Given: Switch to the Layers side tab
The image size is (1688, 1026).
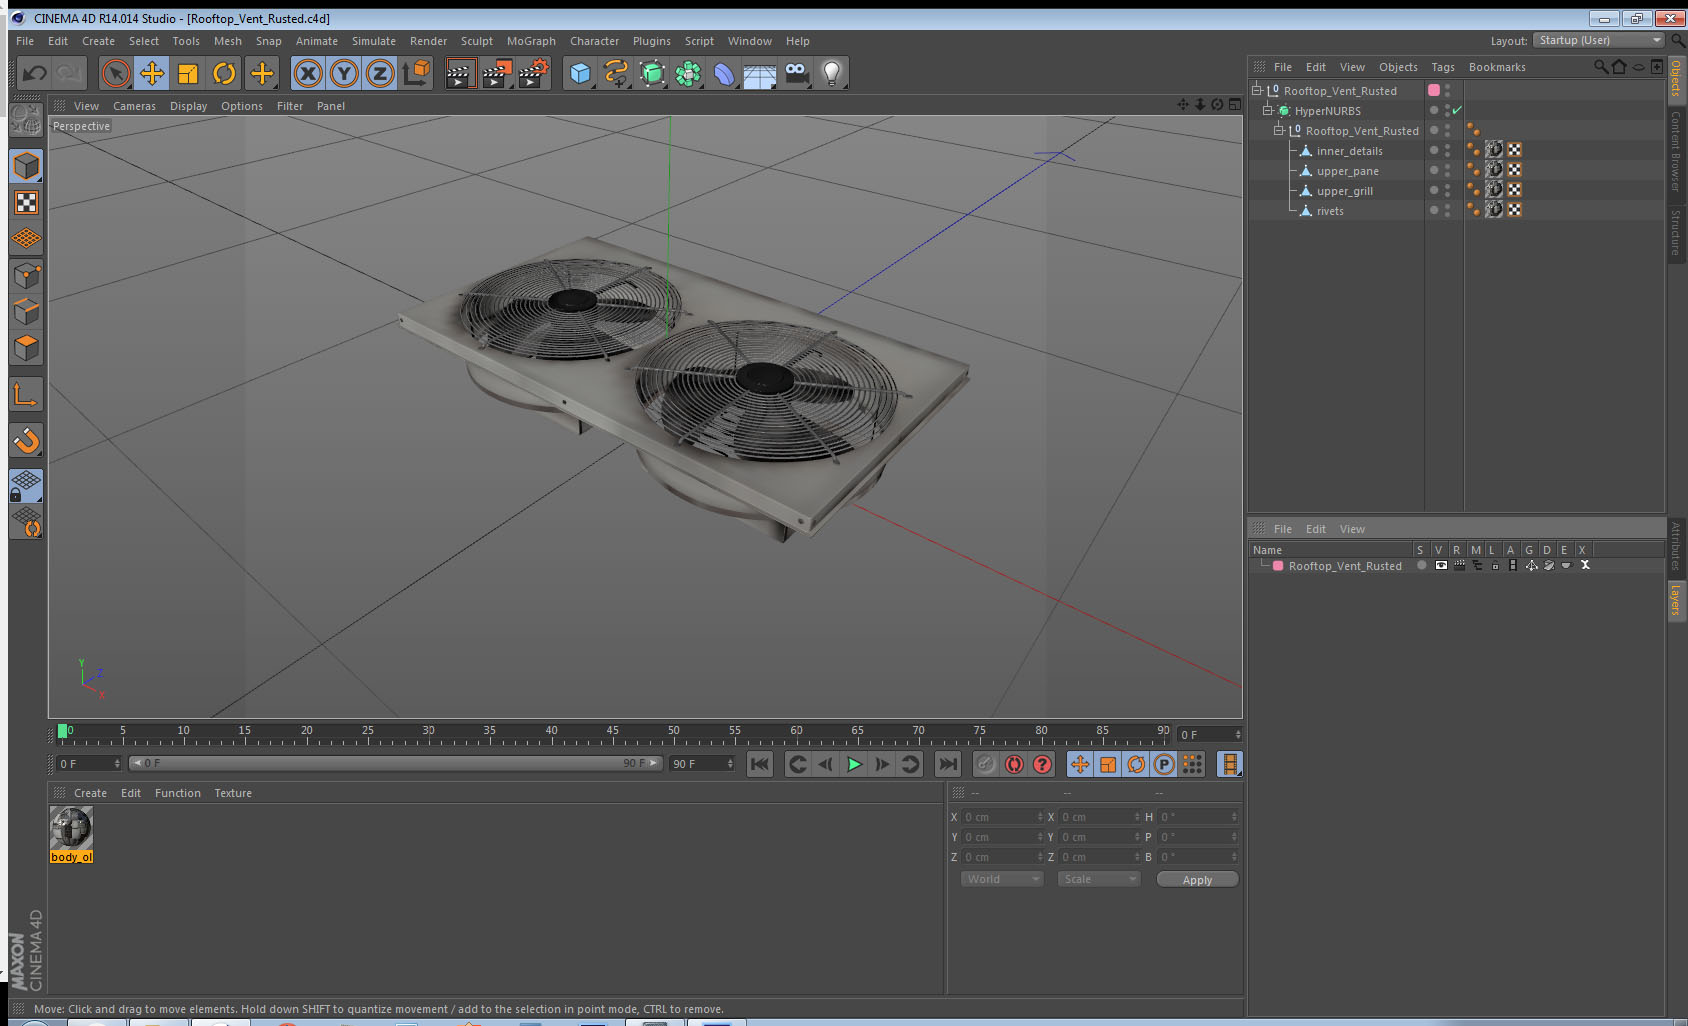Looking at the screenshot, I should tap(1676, 600).
